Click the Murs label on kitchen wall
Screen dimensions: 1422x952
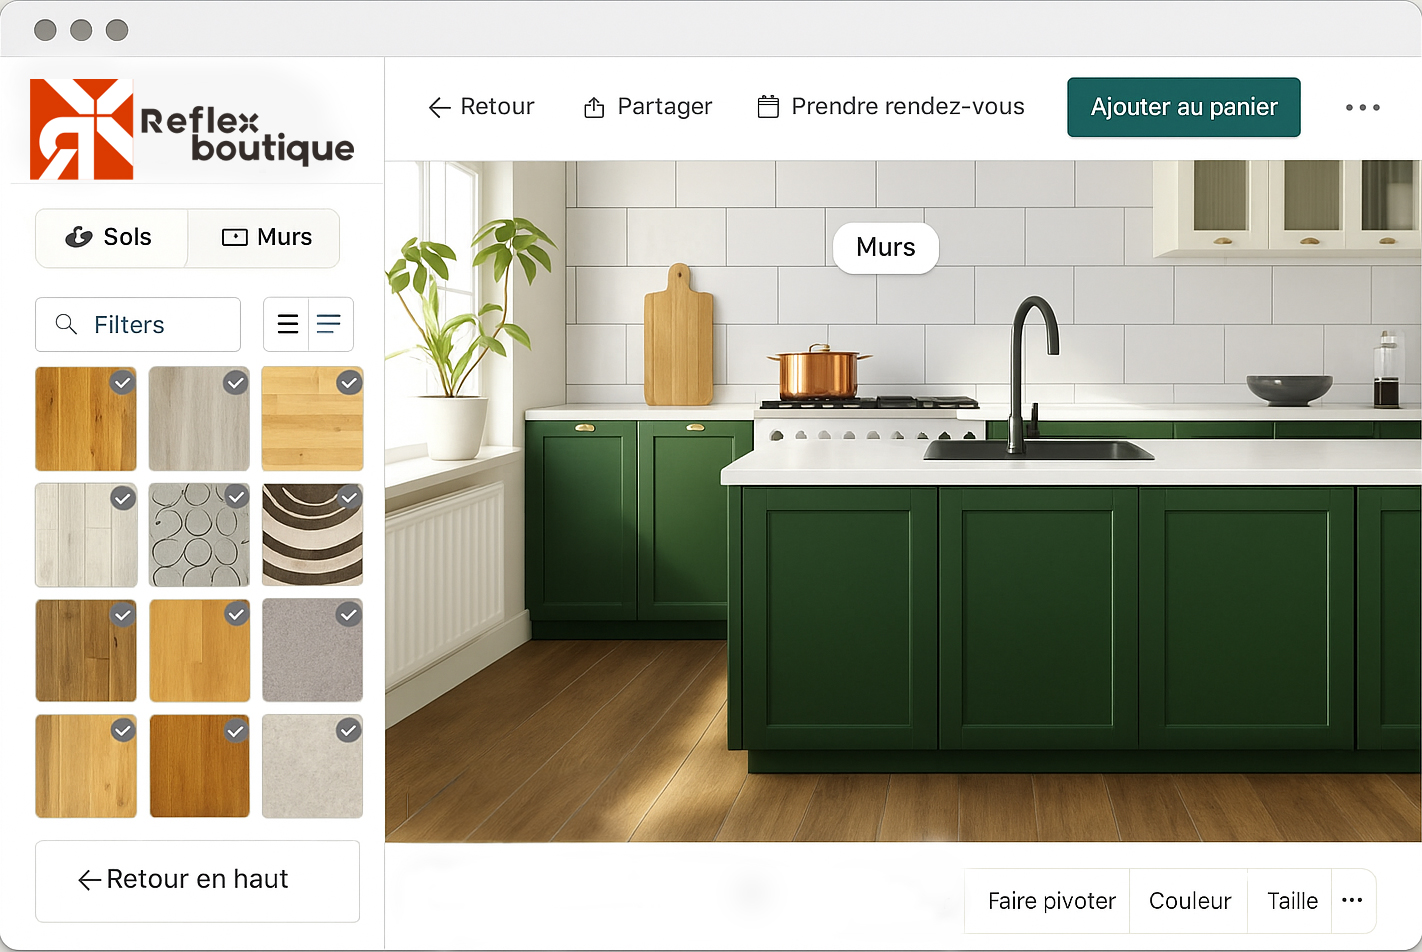coord(886,247)
